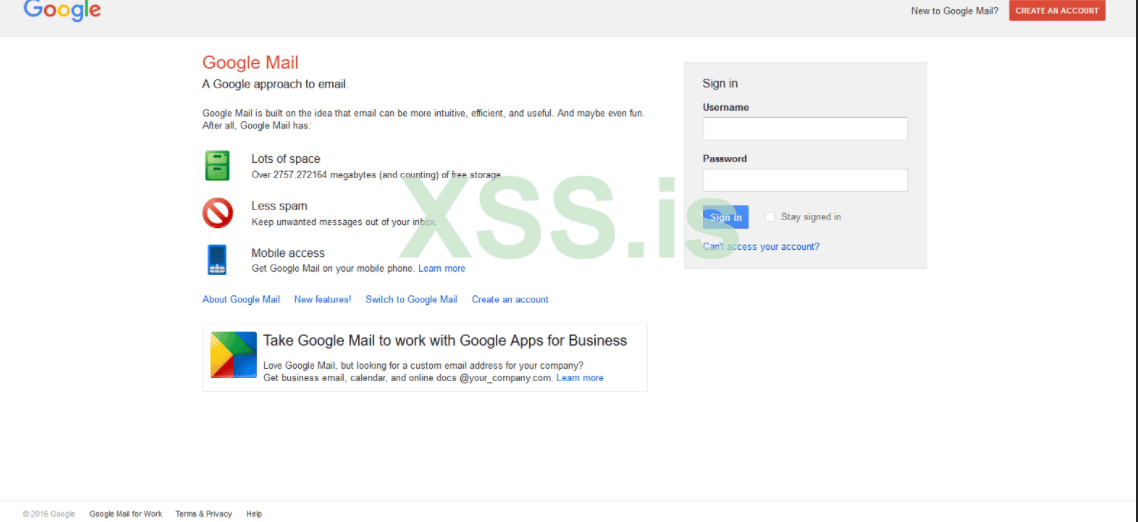Click the blue Sign in button
Image resolution: width=1138 pixels, height=522 pixels.
click(x=726, y=217)
